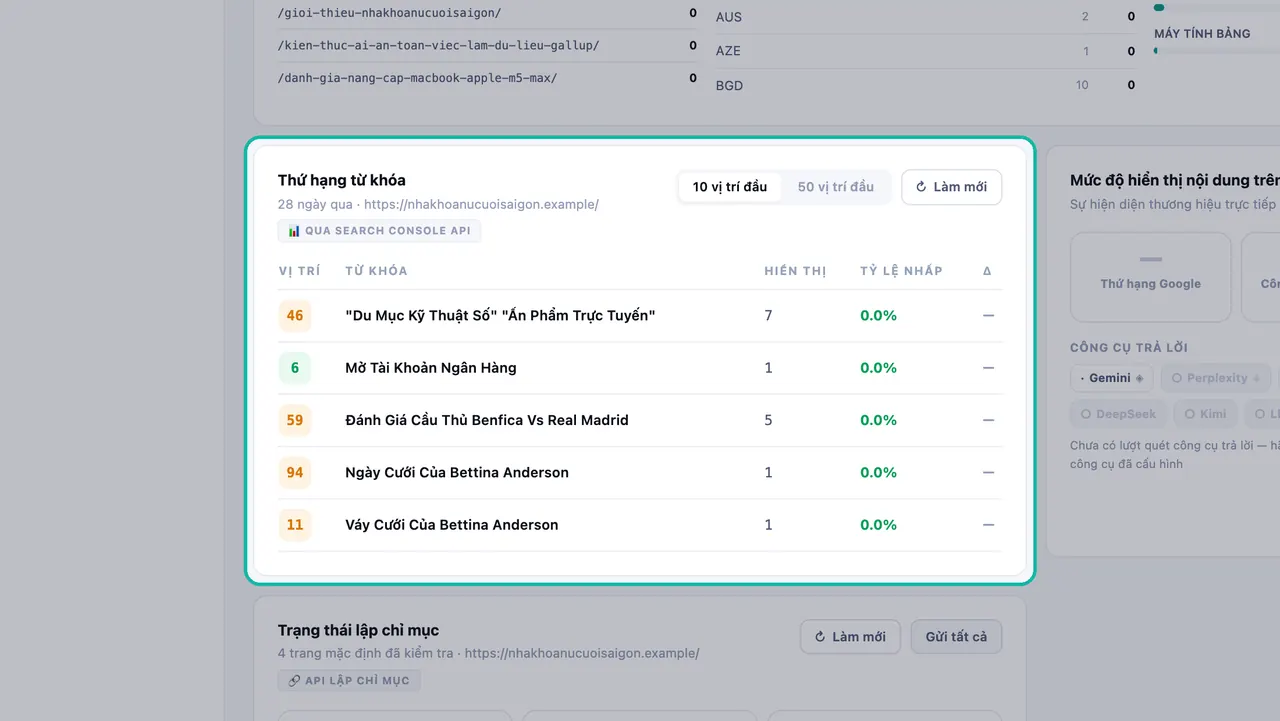This screenshot has height=721, width=1280.
Task: Sort table by Hiển thị column header
Action: 795,271
